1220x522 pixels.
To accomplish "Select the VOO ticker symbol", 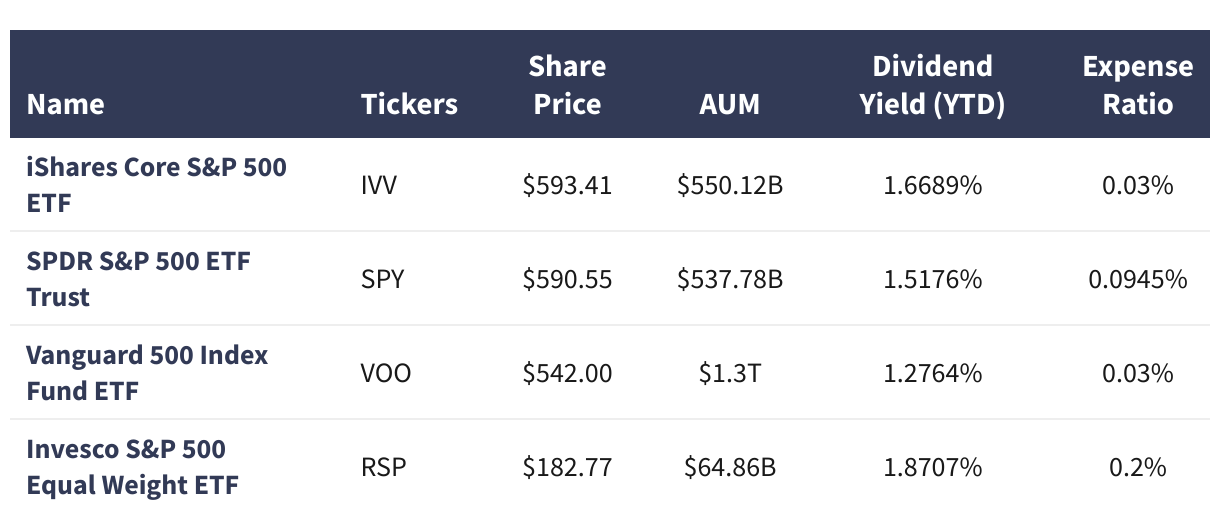I will tap(386, 373).
